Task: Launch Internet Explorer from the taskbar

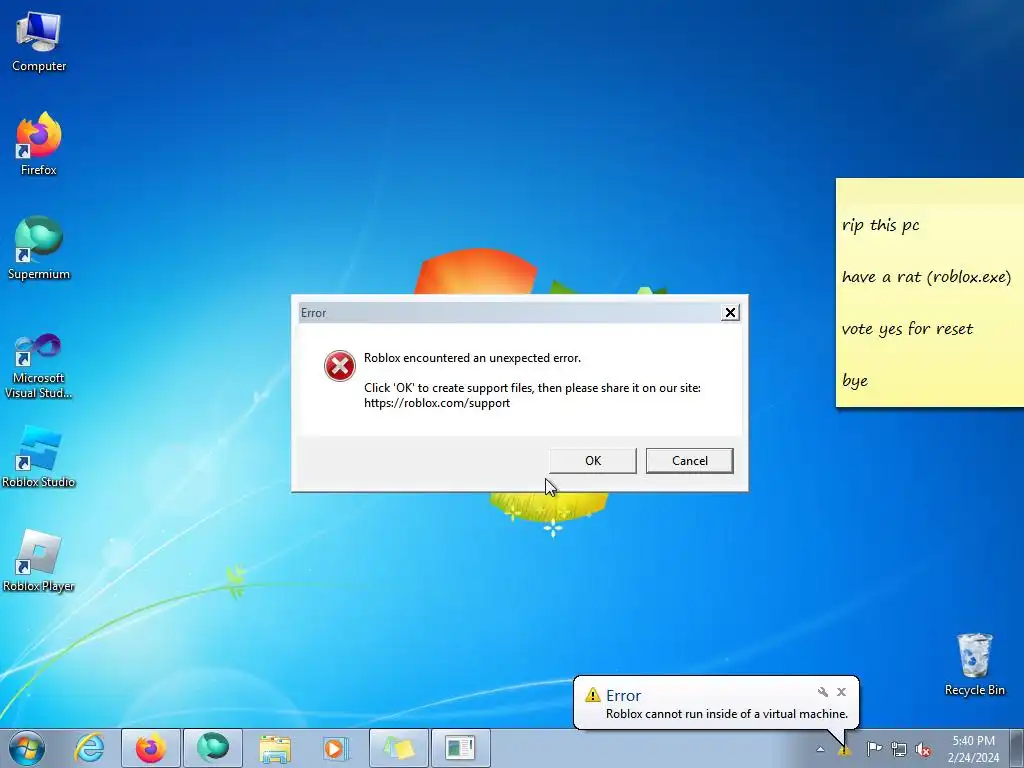Action: [x=89, y=748]
